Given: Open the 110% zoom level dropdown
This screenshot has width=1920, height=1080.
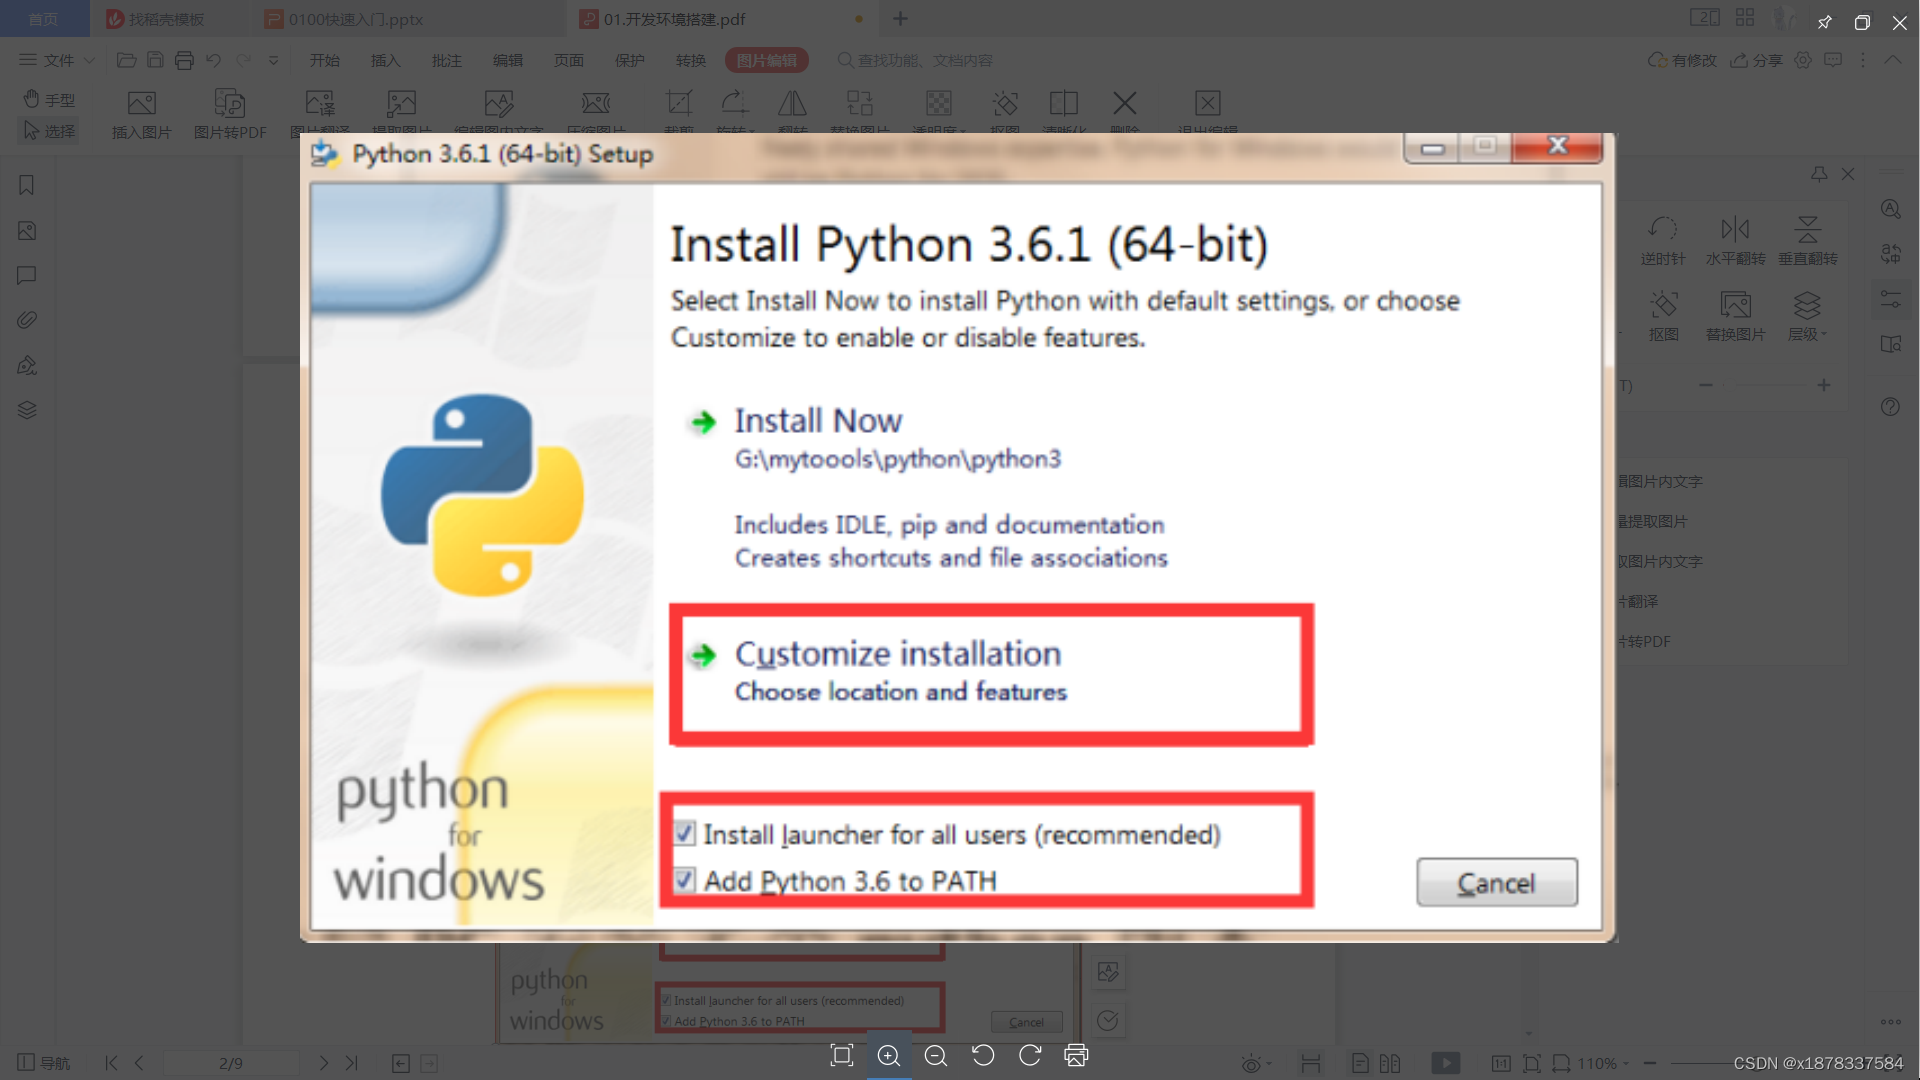Looking at the screenshot, I should click(1603, 1063).
